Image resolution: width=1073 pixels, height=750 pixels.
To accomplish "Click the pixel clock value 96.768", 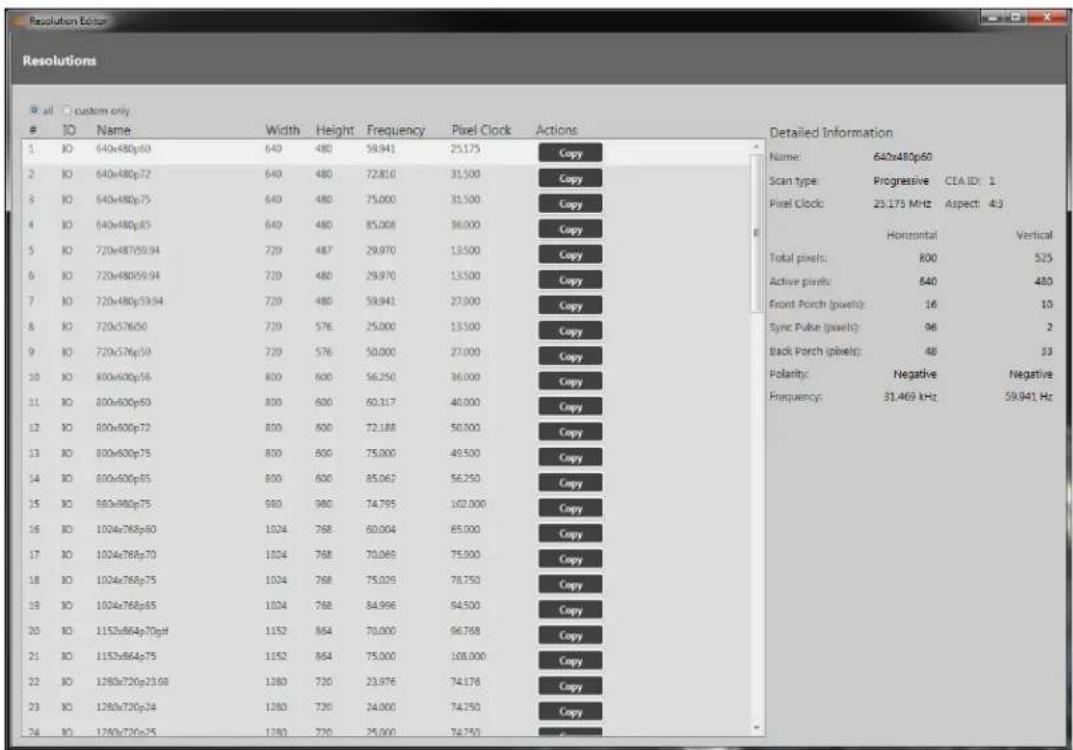I will (x=465, y=630).
